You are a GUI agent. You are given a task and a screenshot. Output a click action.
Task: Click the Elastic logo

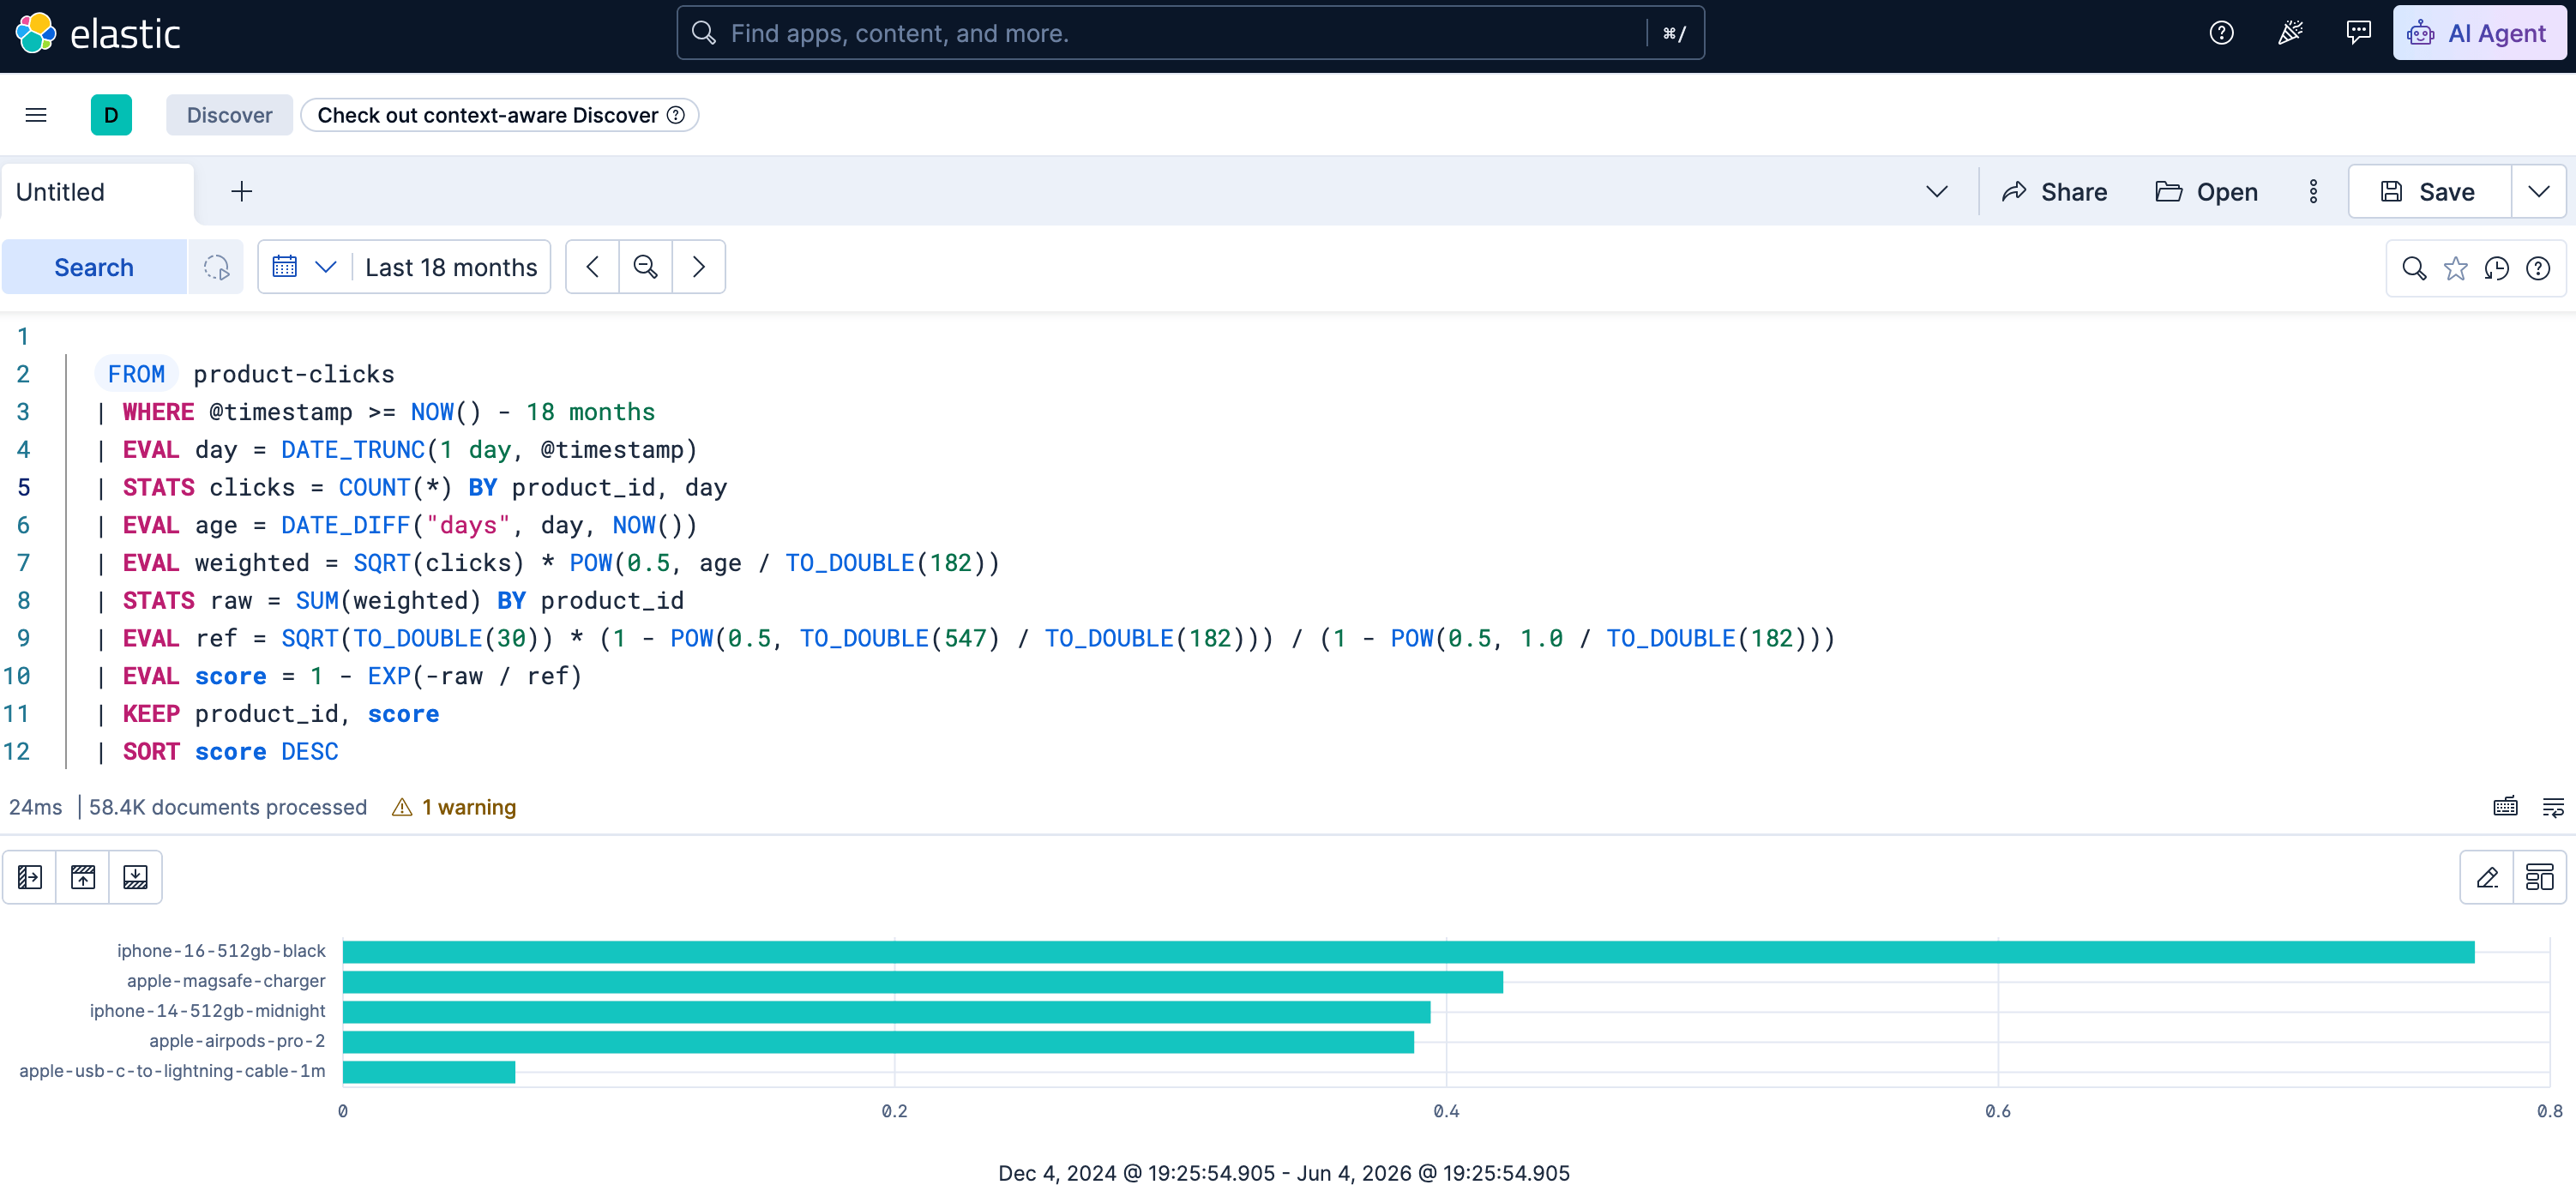pyautogui.click(x=97, y=34)
